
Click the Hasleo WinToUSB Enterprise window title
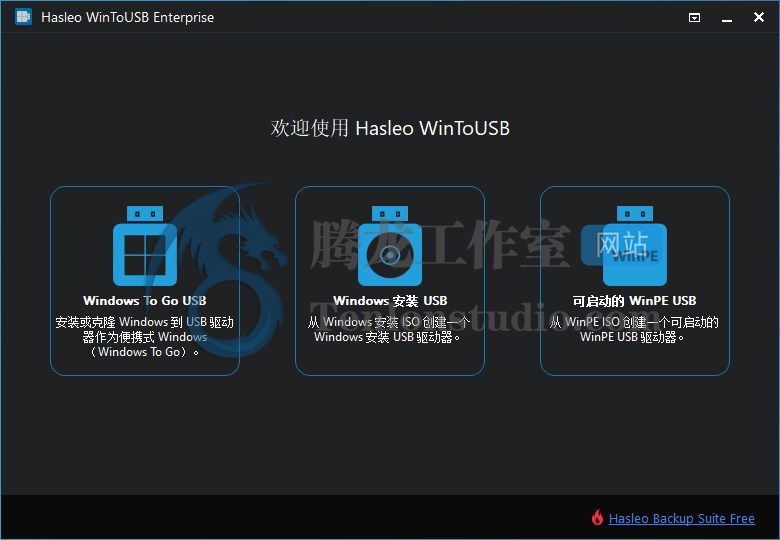tap(127, 17)
